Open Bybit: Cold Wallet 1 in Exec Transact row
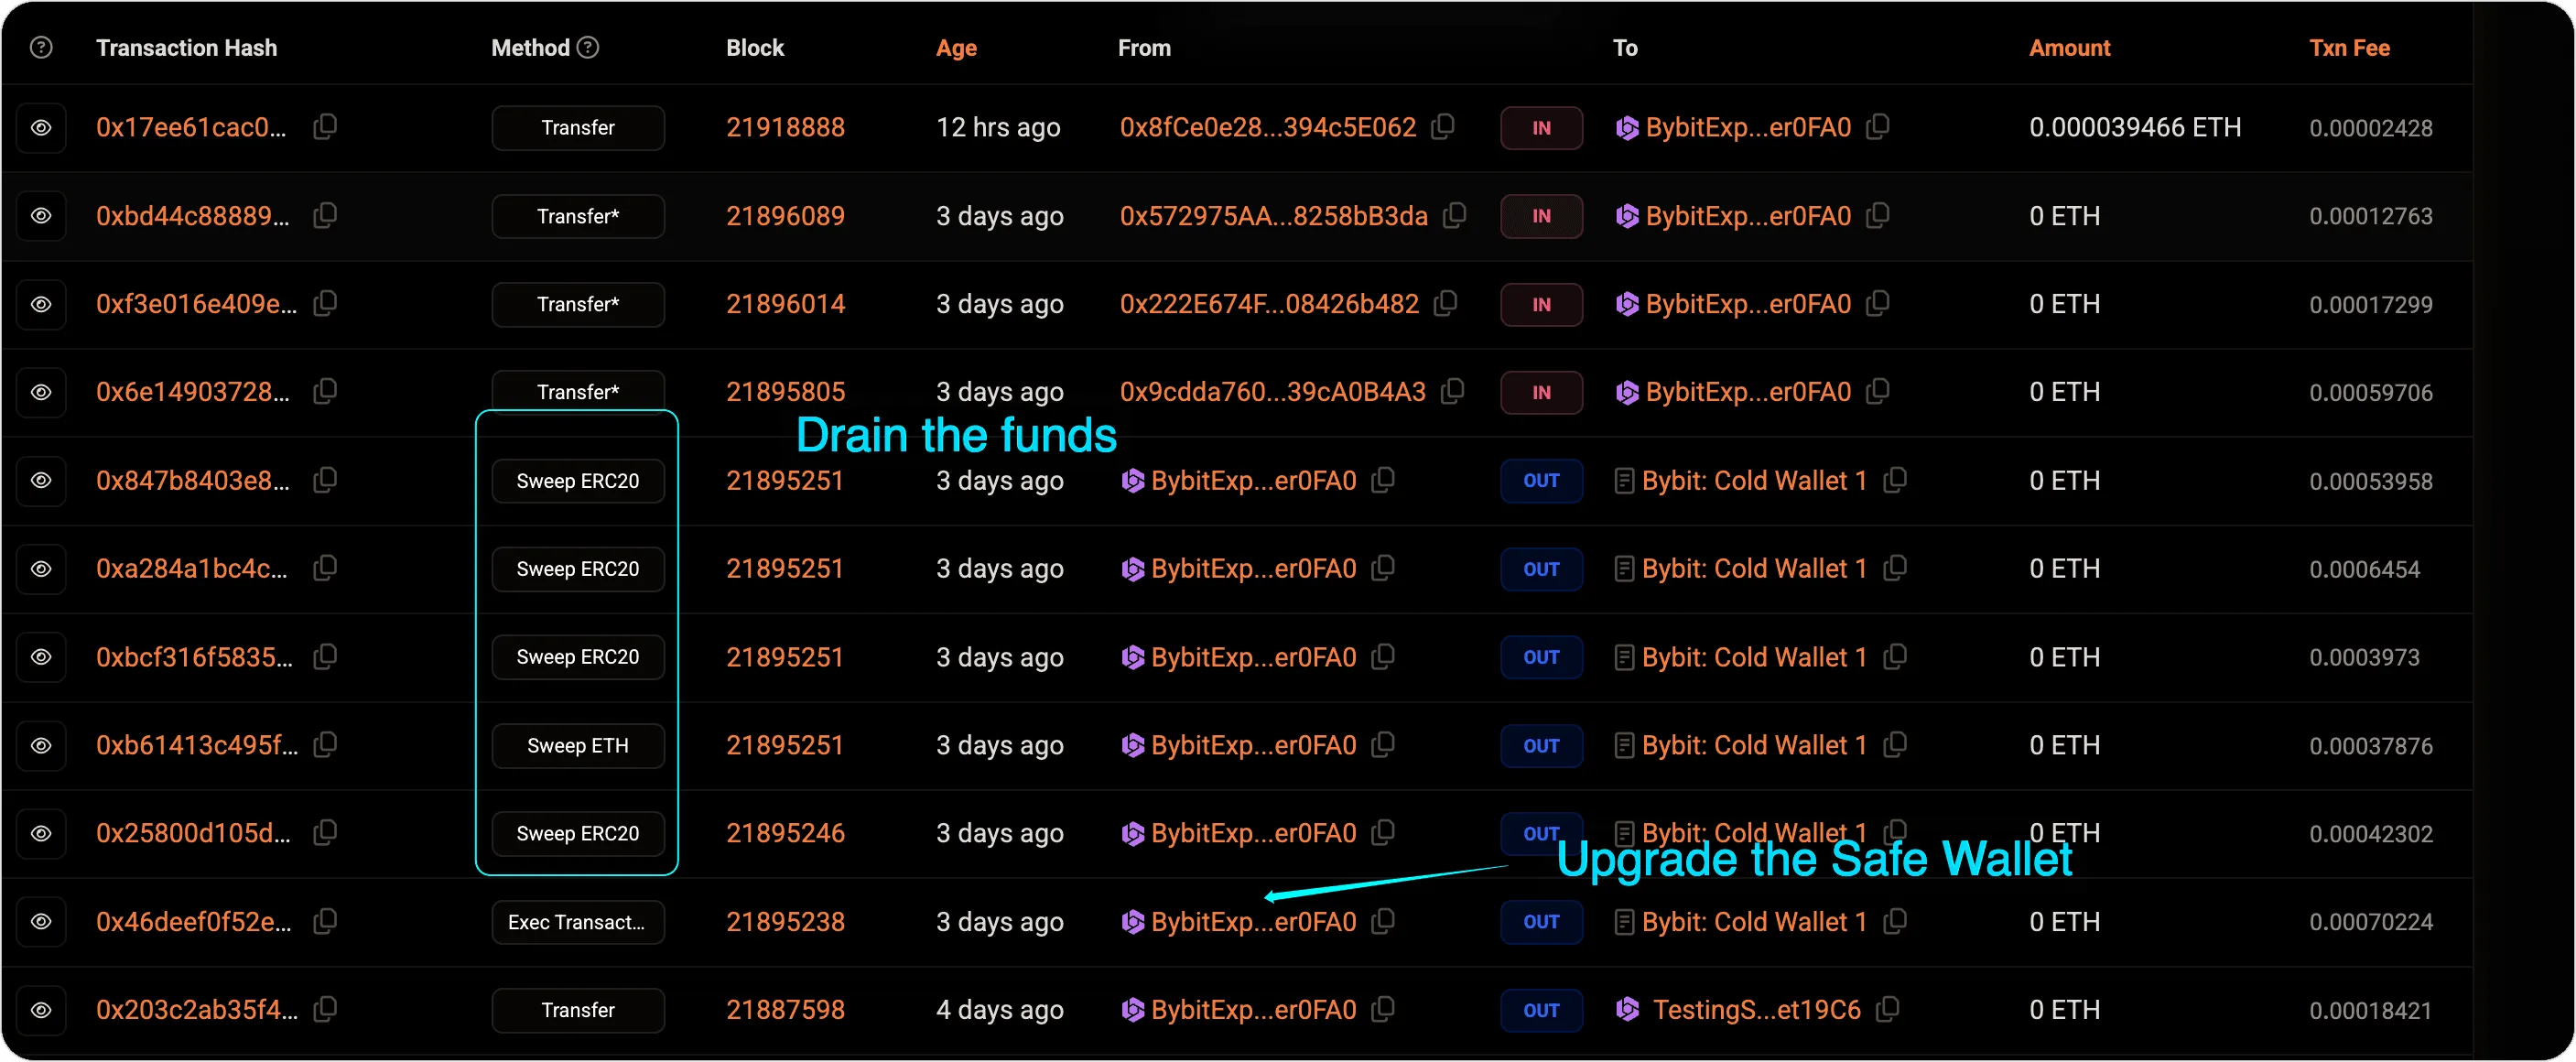 [x=1754, y=922]
